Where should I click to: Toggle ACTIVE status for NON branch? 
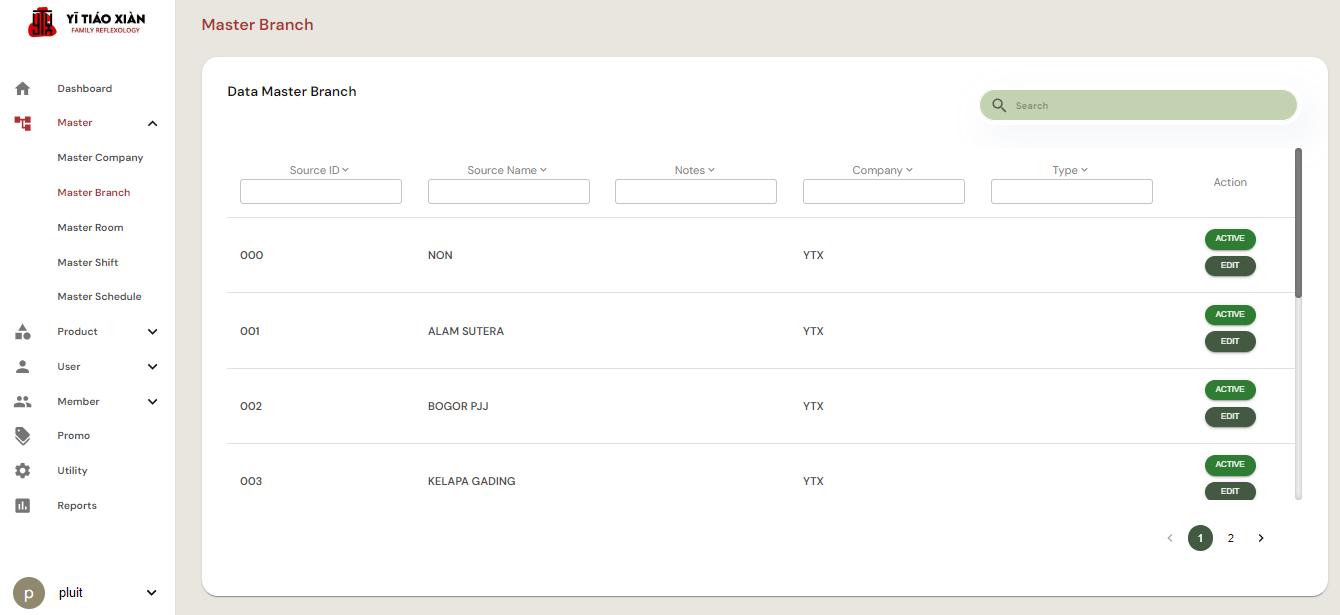pyautogui.click(x=1229, y=239)
